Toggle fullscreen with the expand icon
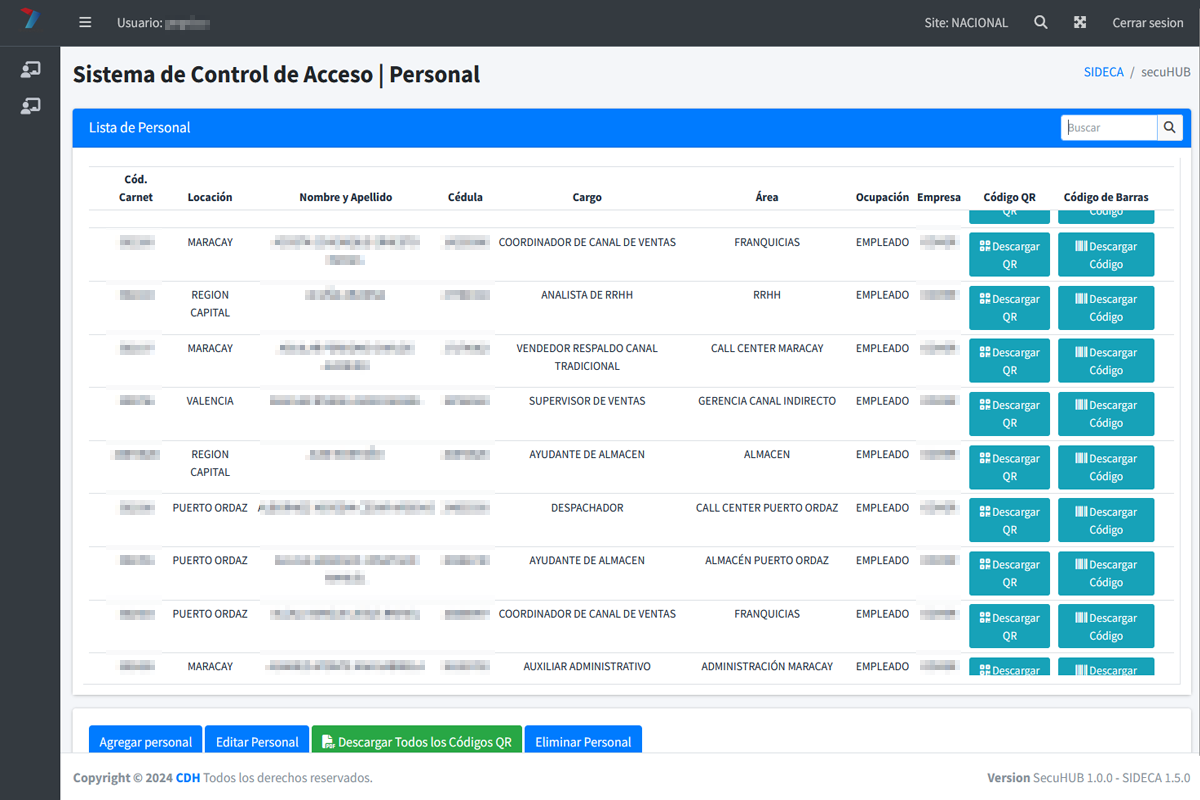This screenshot has height=800, width=1200. pyautogui.click(x=1080, y=22)
